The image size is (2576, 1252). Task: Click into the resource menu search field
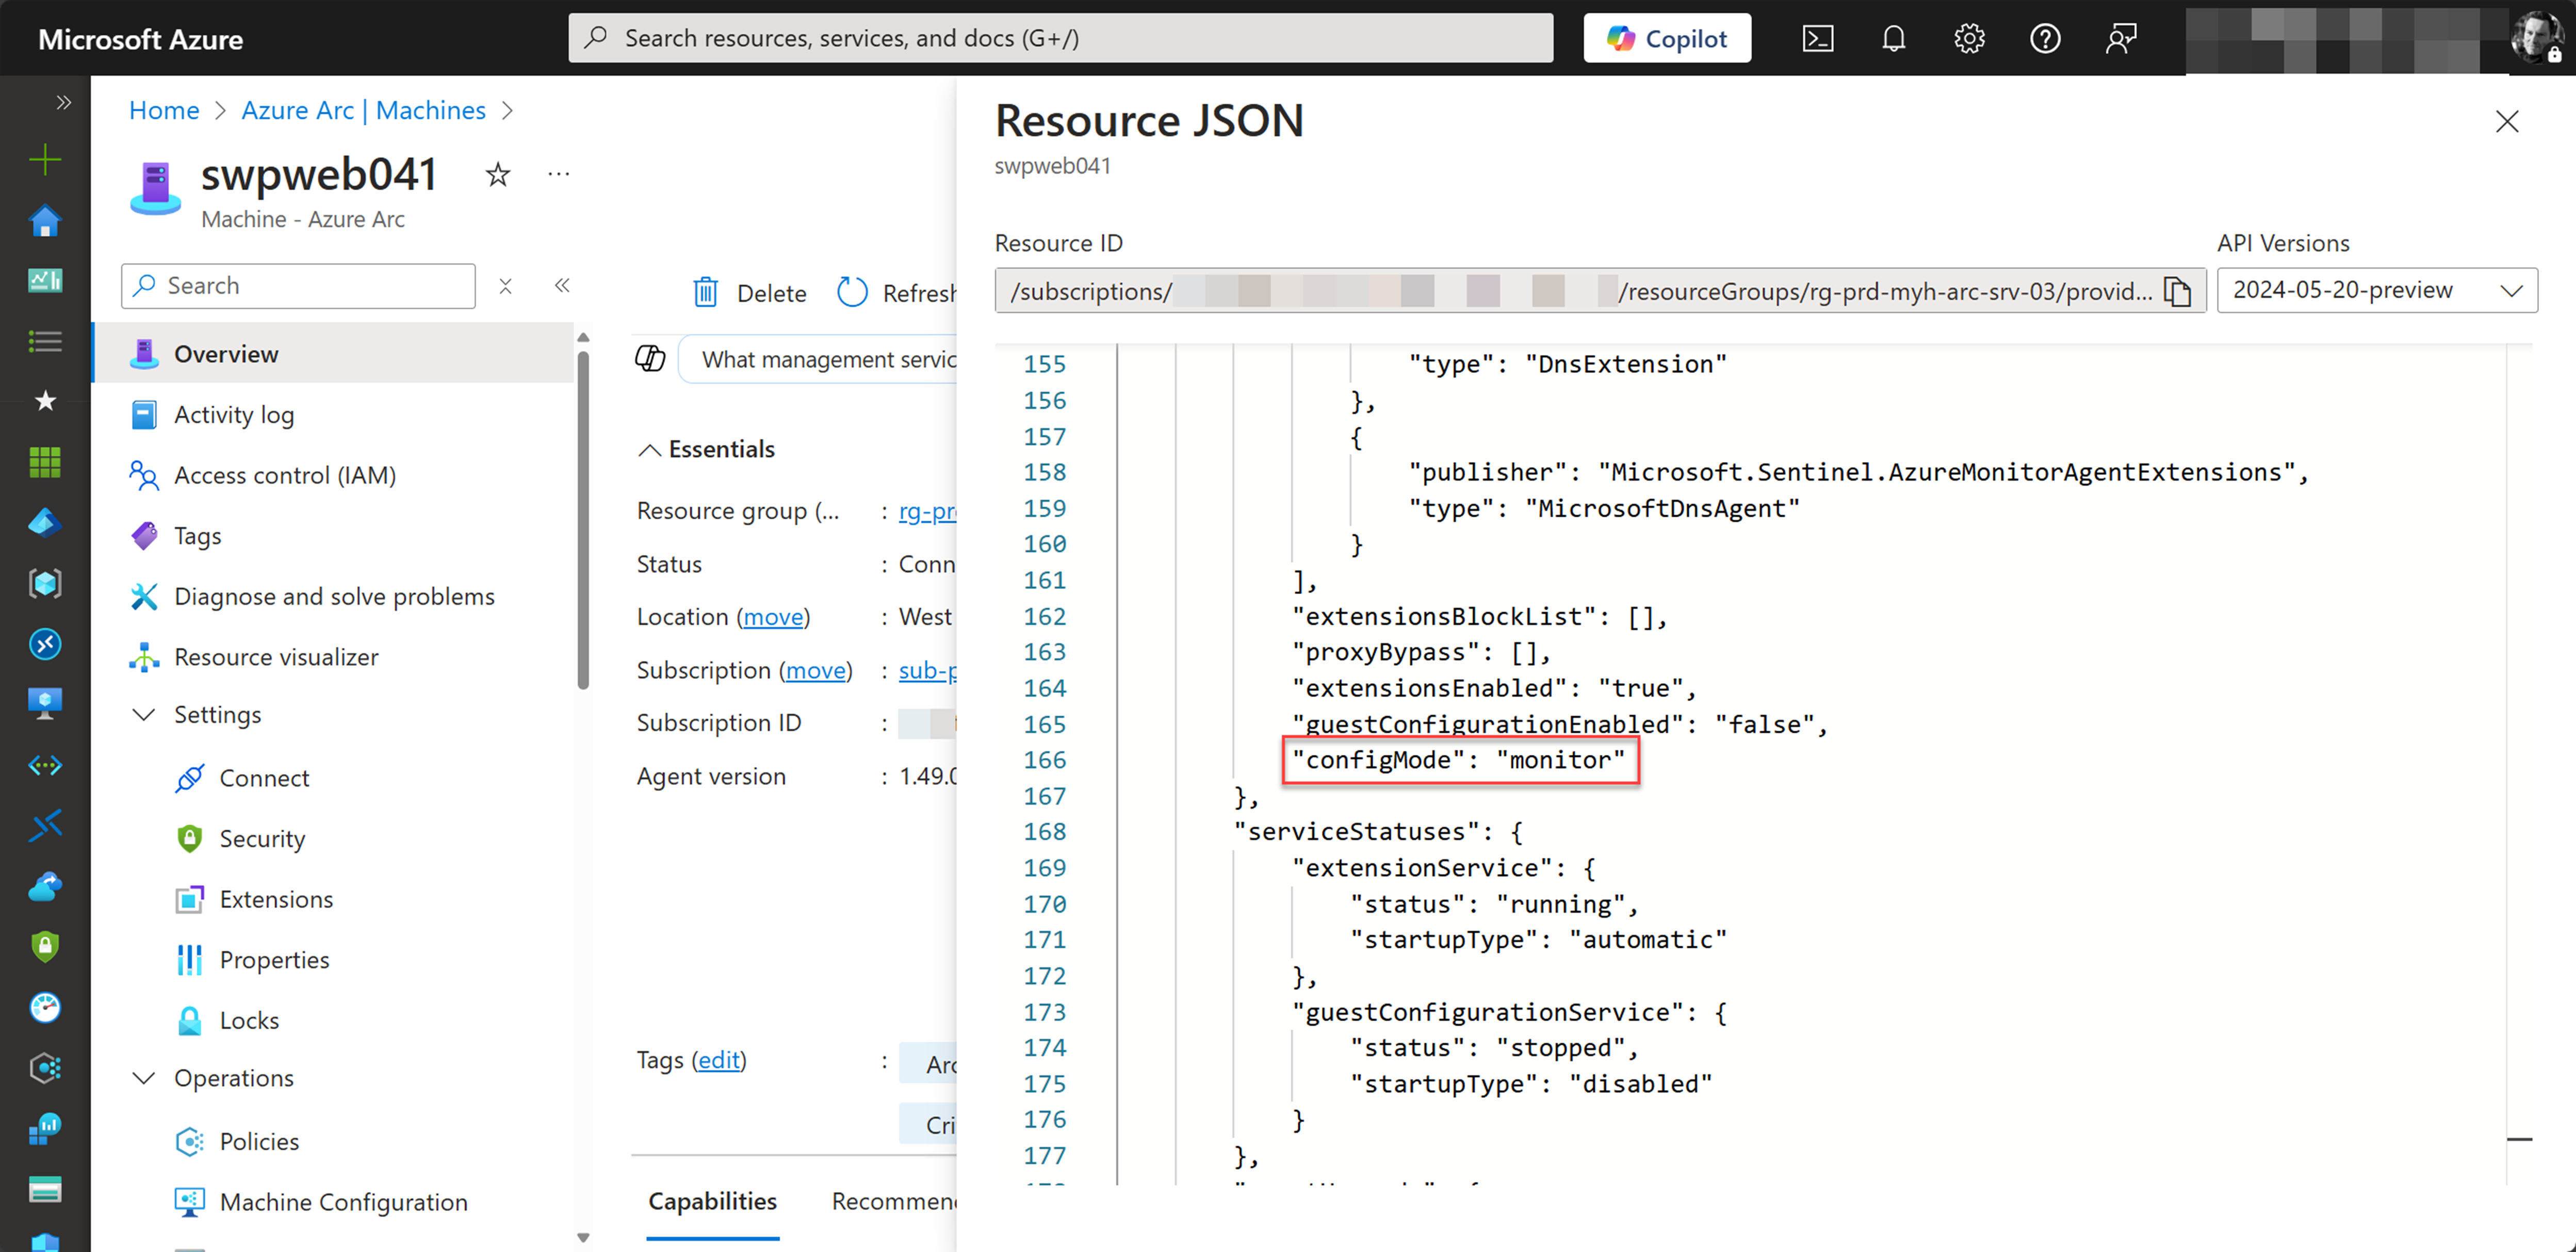click(297, 285)
